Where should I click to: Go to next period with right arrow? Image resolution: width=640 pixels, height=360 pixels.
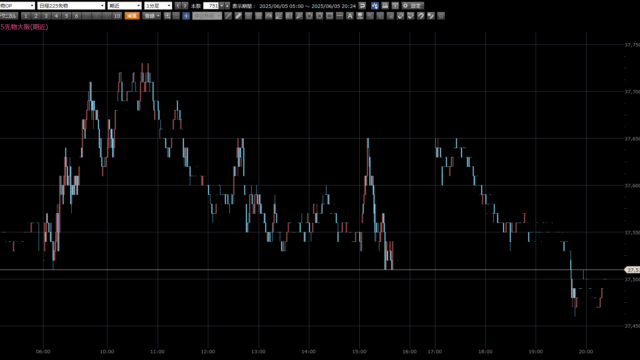[185, 6]
